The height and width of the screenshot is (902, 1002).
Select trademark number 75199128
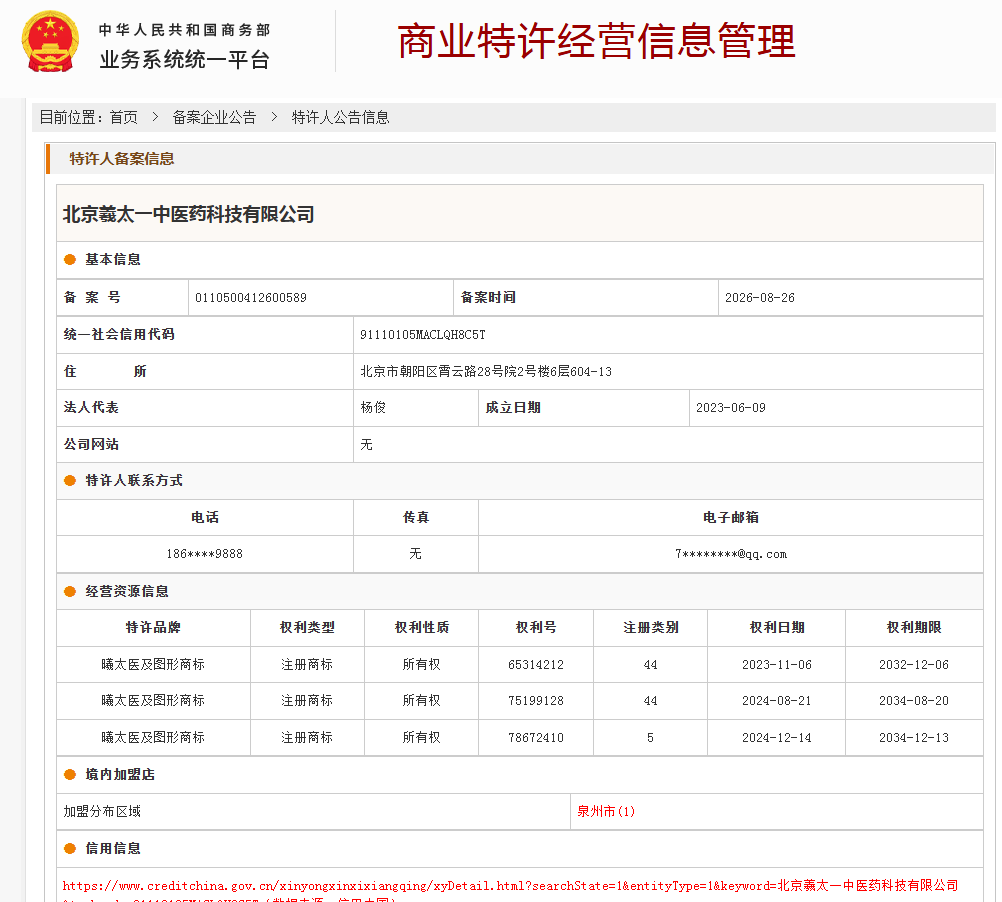(536, 701)
